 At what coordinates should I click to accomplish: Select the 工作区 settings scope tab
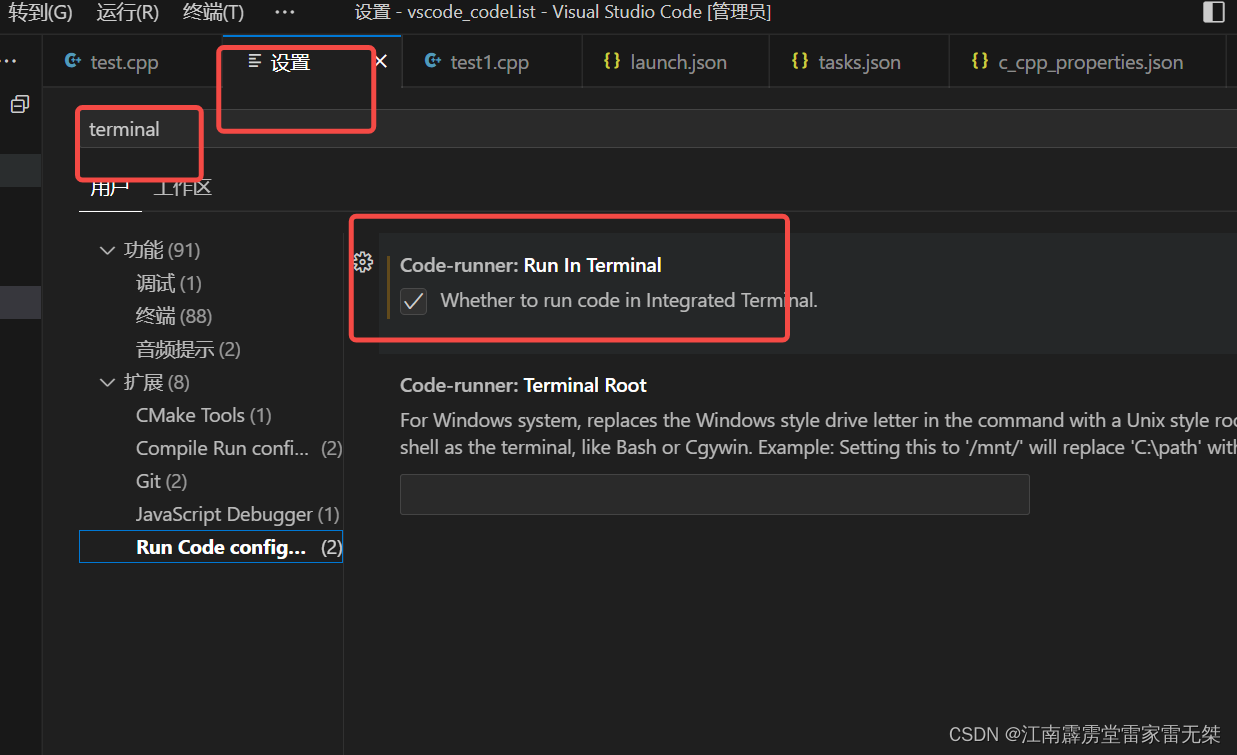182,188
